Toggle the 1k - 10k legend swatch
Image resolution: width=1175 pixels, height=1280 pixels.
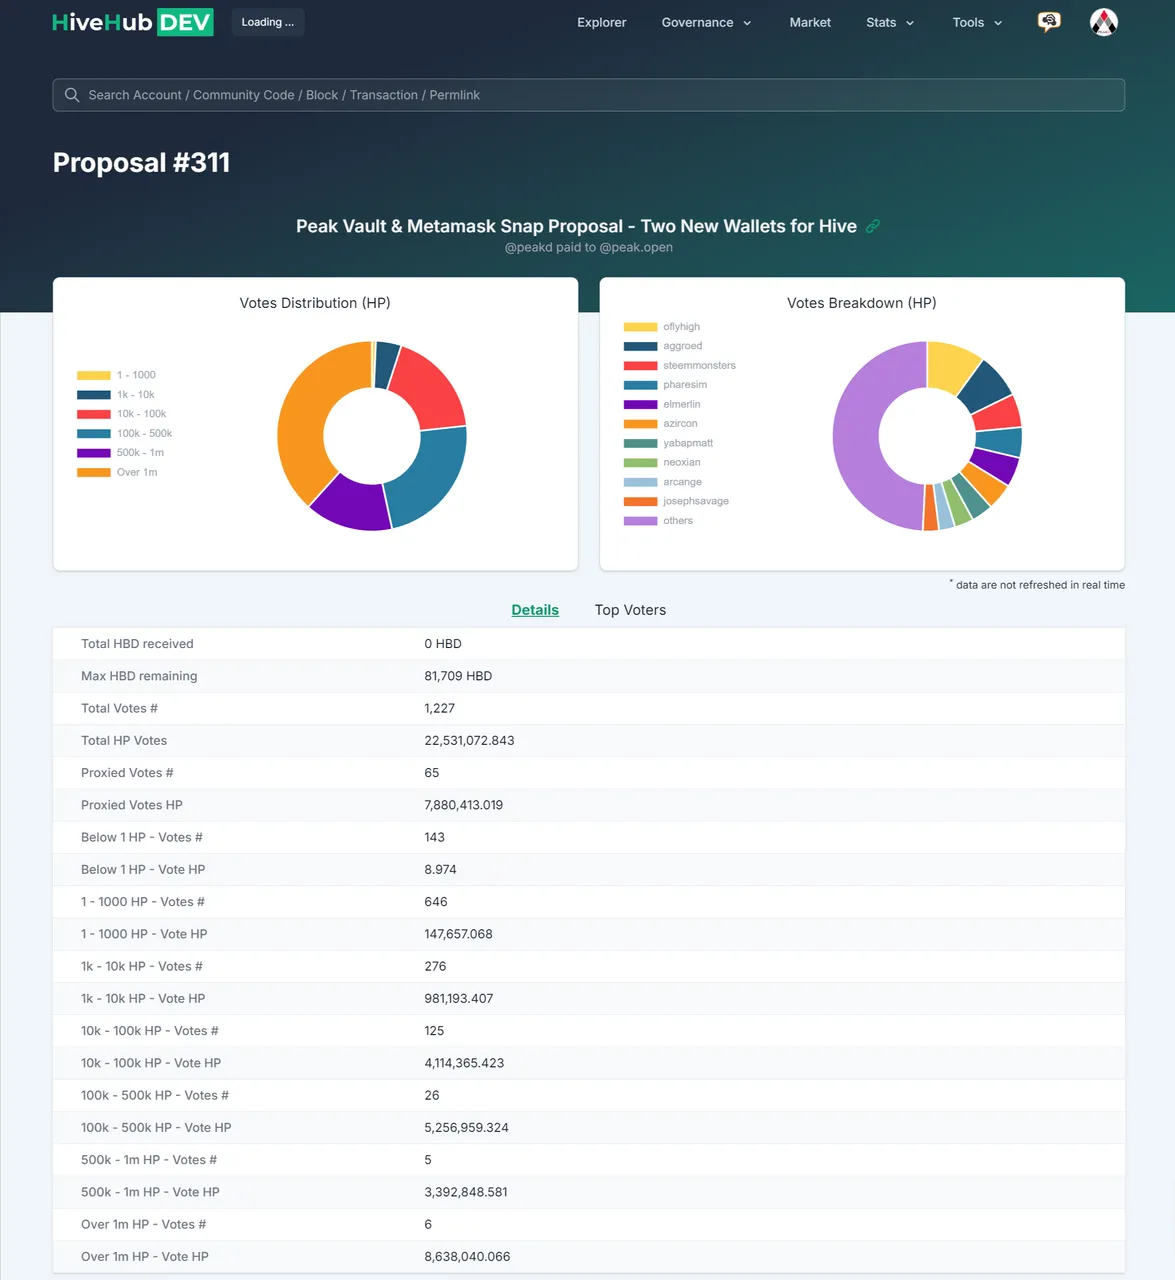coord(94,395)
